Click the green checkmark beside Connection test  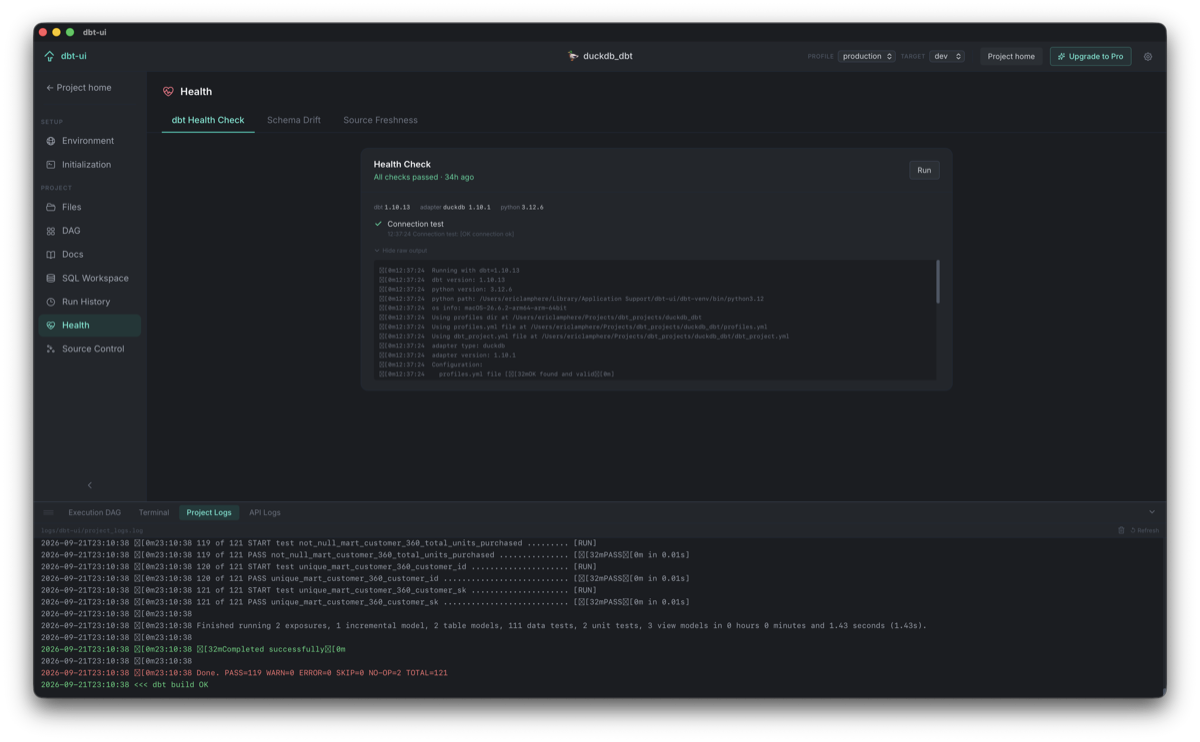tap(378, 224)
